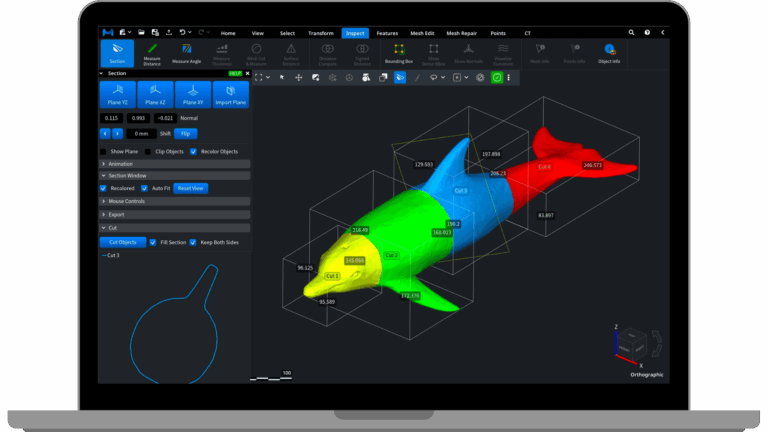Image resolution: width=768 pixels, height=432 pixels.
Task: Click the green checkmark icon in viewport toolbar
Action: click(497, 77)
